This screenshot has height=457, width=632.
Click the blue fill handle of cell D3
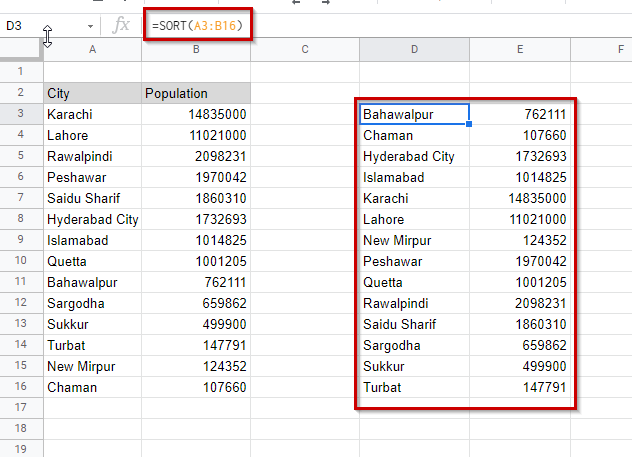469,124
